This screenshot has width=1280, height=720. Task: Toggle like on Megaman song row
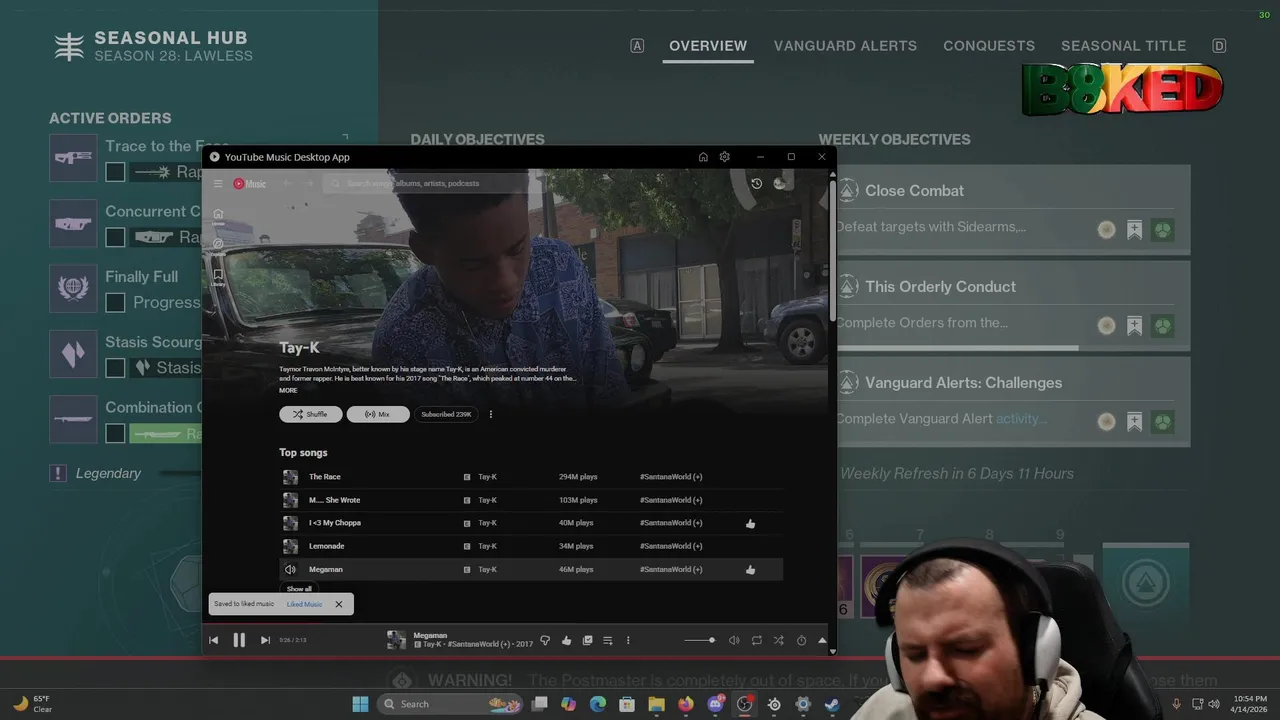coord(750,569)
